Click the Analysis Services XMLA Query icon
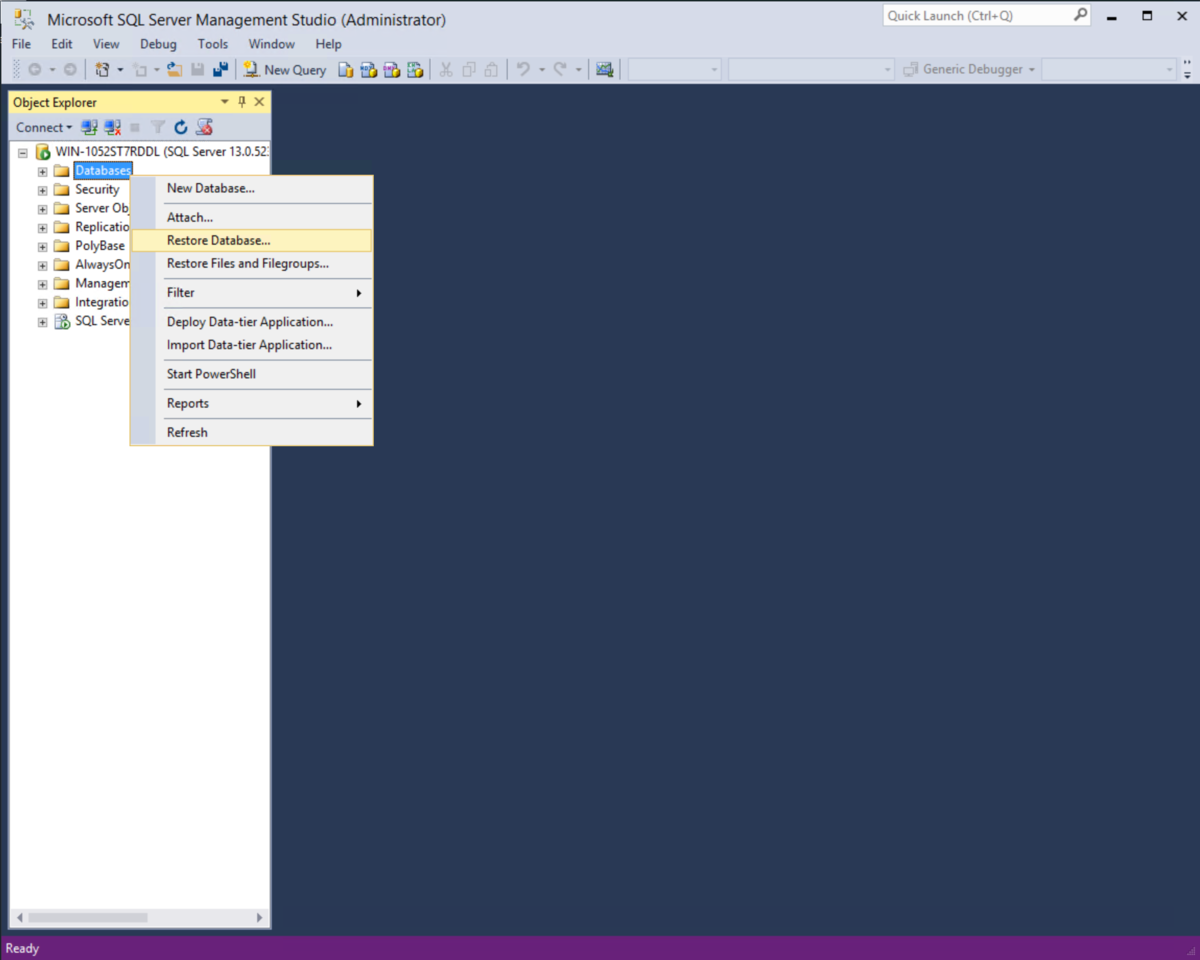This screenshot has height=960, width=1200. click(x=414, y=70)
